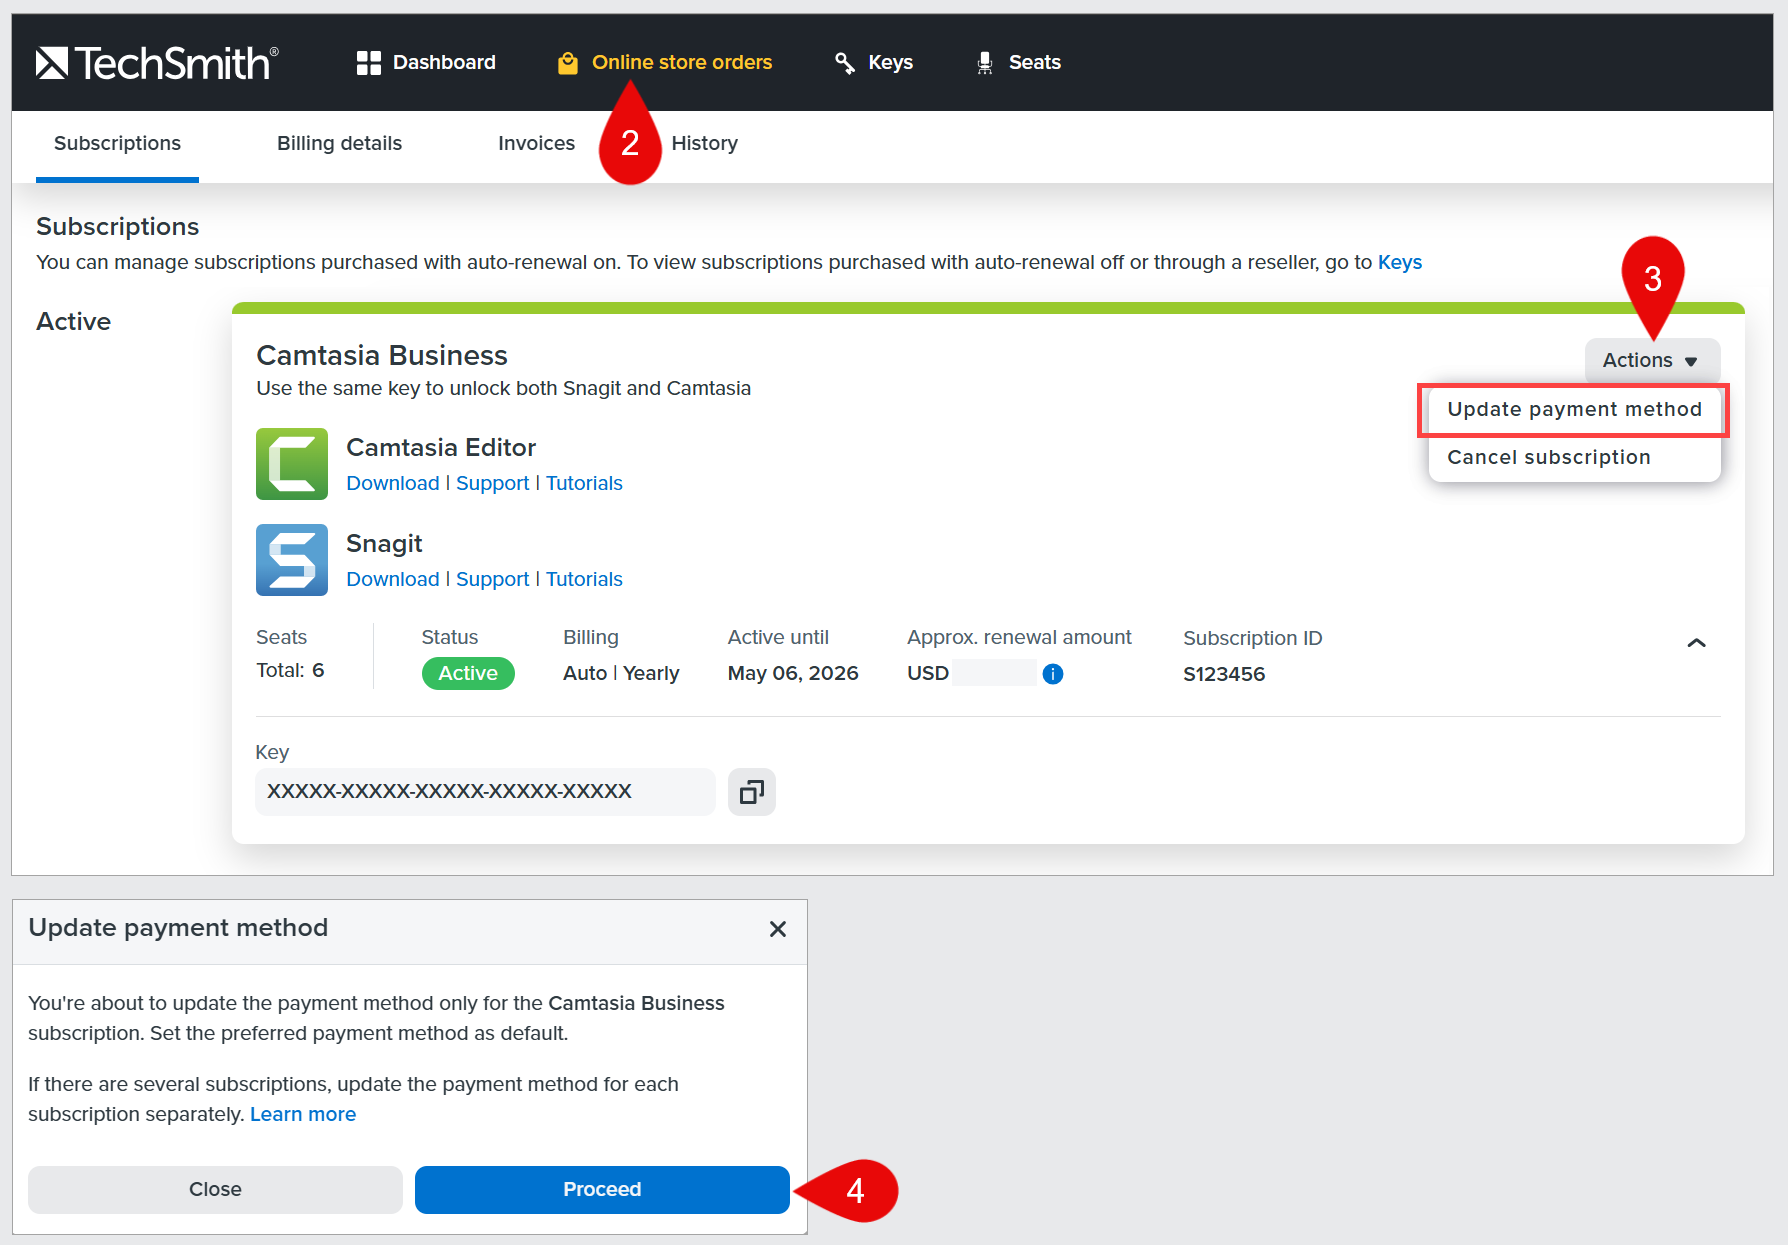Image resolution: width=1788 pixels, height=1245 pixels.
Task: Open the History tab
Action: click(x=704, y=144)
